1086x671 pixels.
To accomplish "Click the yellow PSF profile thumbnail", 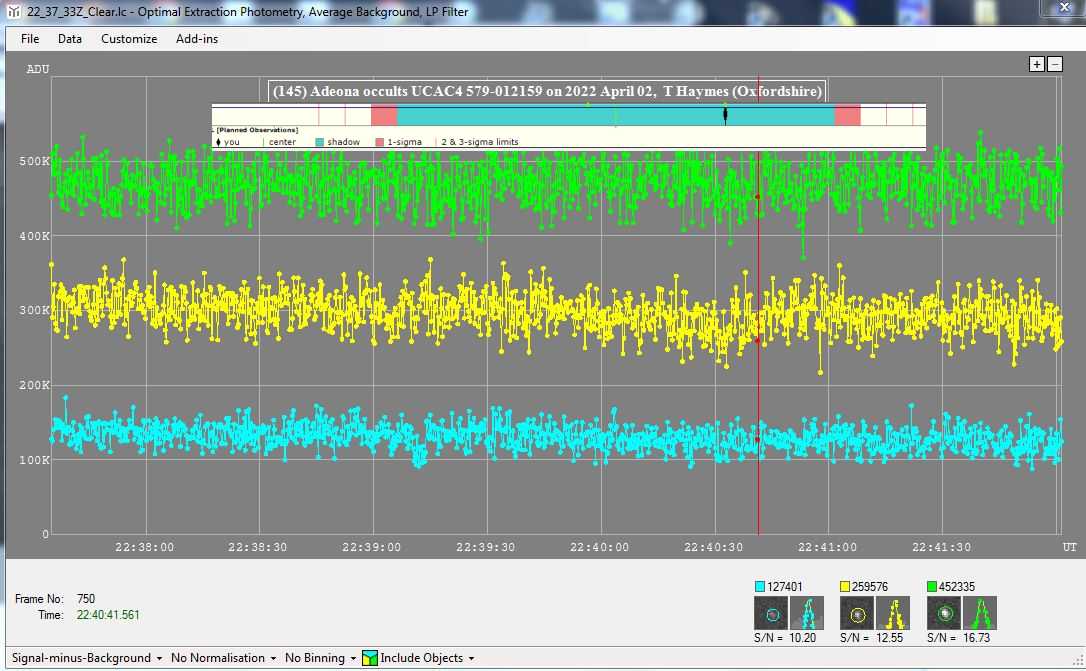I will pyautogui.click(x=894, y=613).
